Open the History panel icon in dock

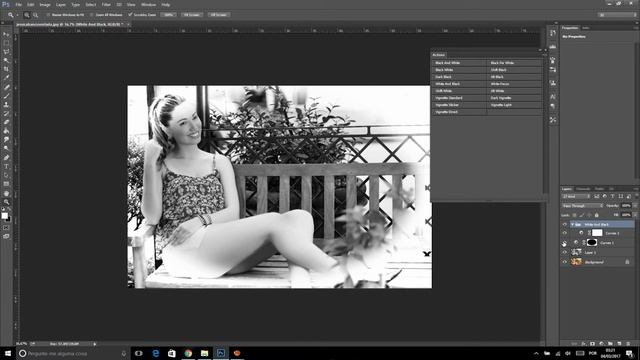click(553, 33)
